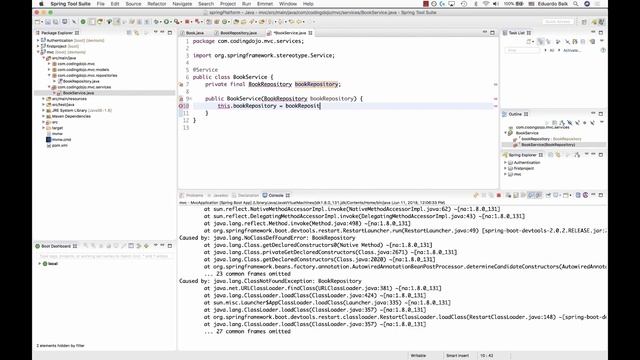
Task: Click the red Stop icon in main toolbar
Action: tap(187, 22)
